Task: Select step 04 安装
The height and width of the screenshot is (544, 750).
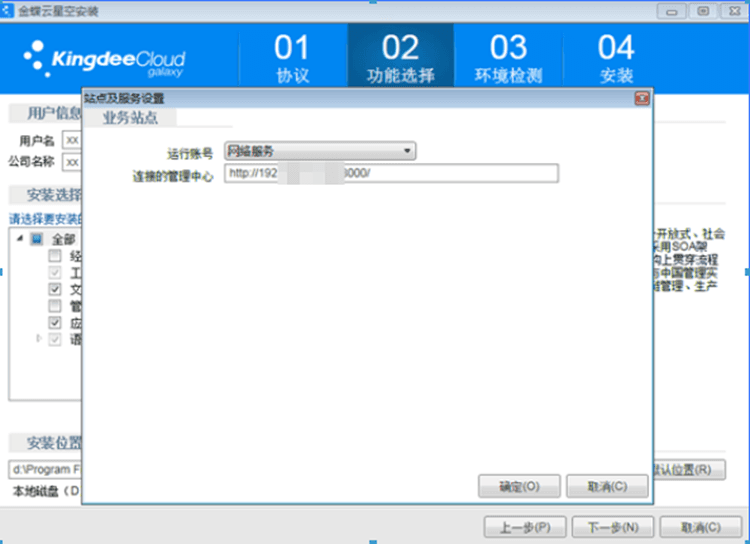Action: [616, 57]
